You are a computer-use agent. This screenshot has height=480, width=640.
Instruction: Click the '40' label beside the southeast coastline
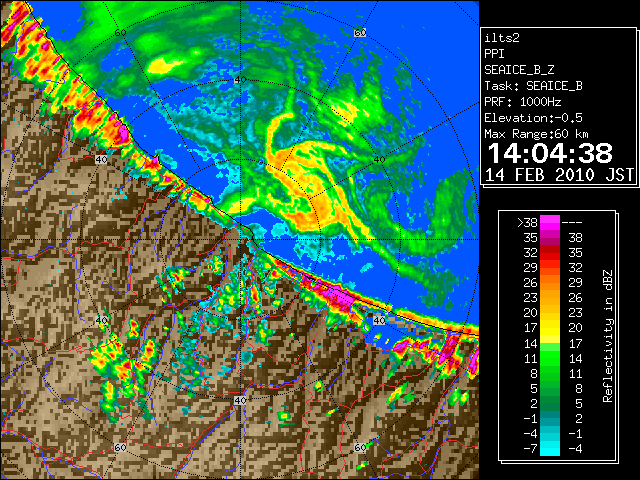pyautogui.click(x=379, y=320)
